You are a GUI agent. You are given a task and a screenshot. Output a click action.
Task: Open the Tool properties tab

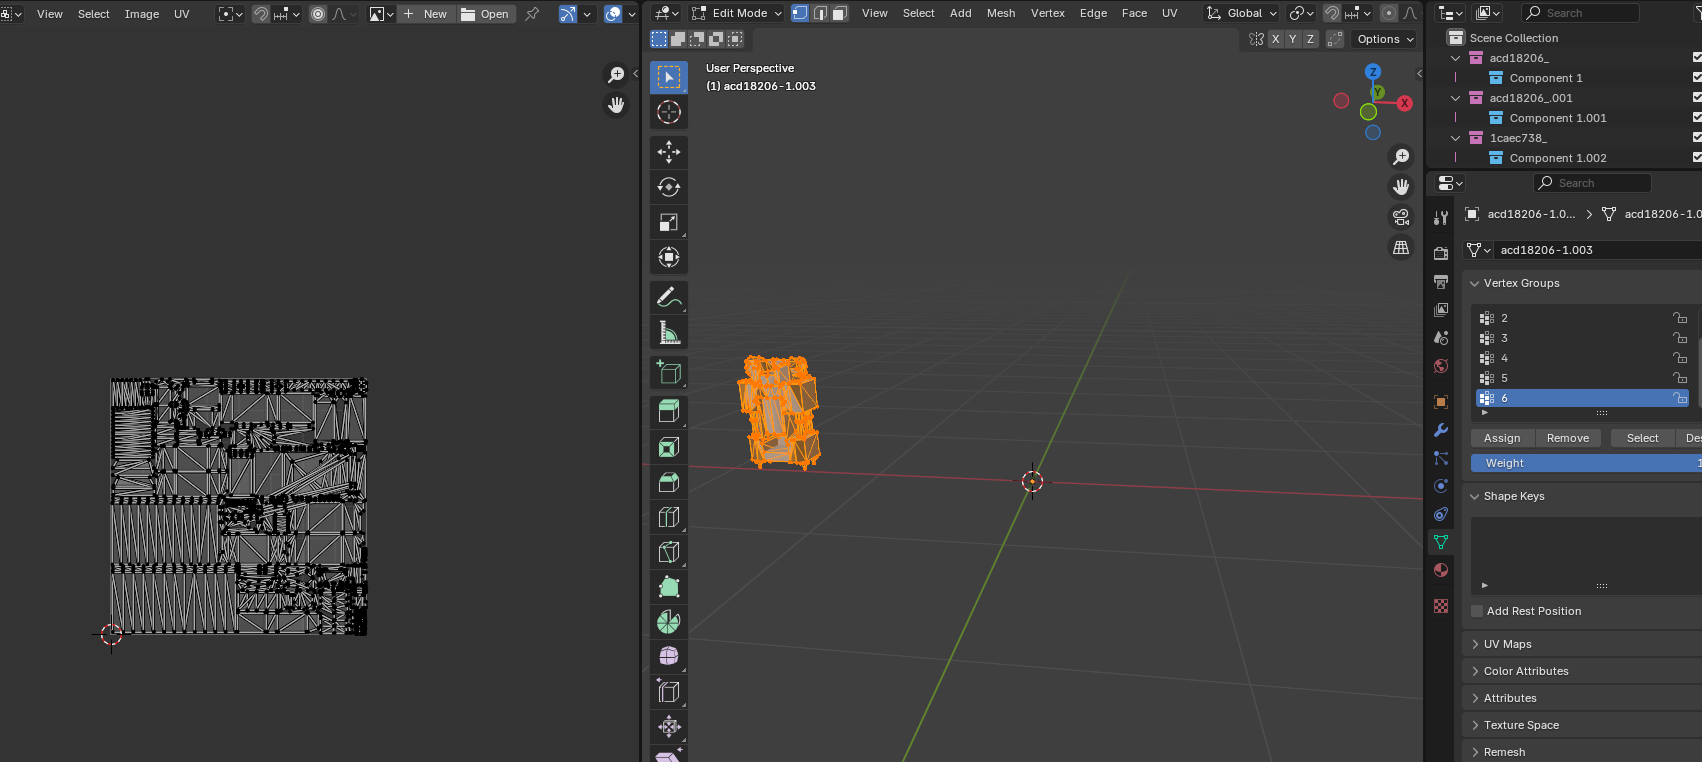[1441, 218]
